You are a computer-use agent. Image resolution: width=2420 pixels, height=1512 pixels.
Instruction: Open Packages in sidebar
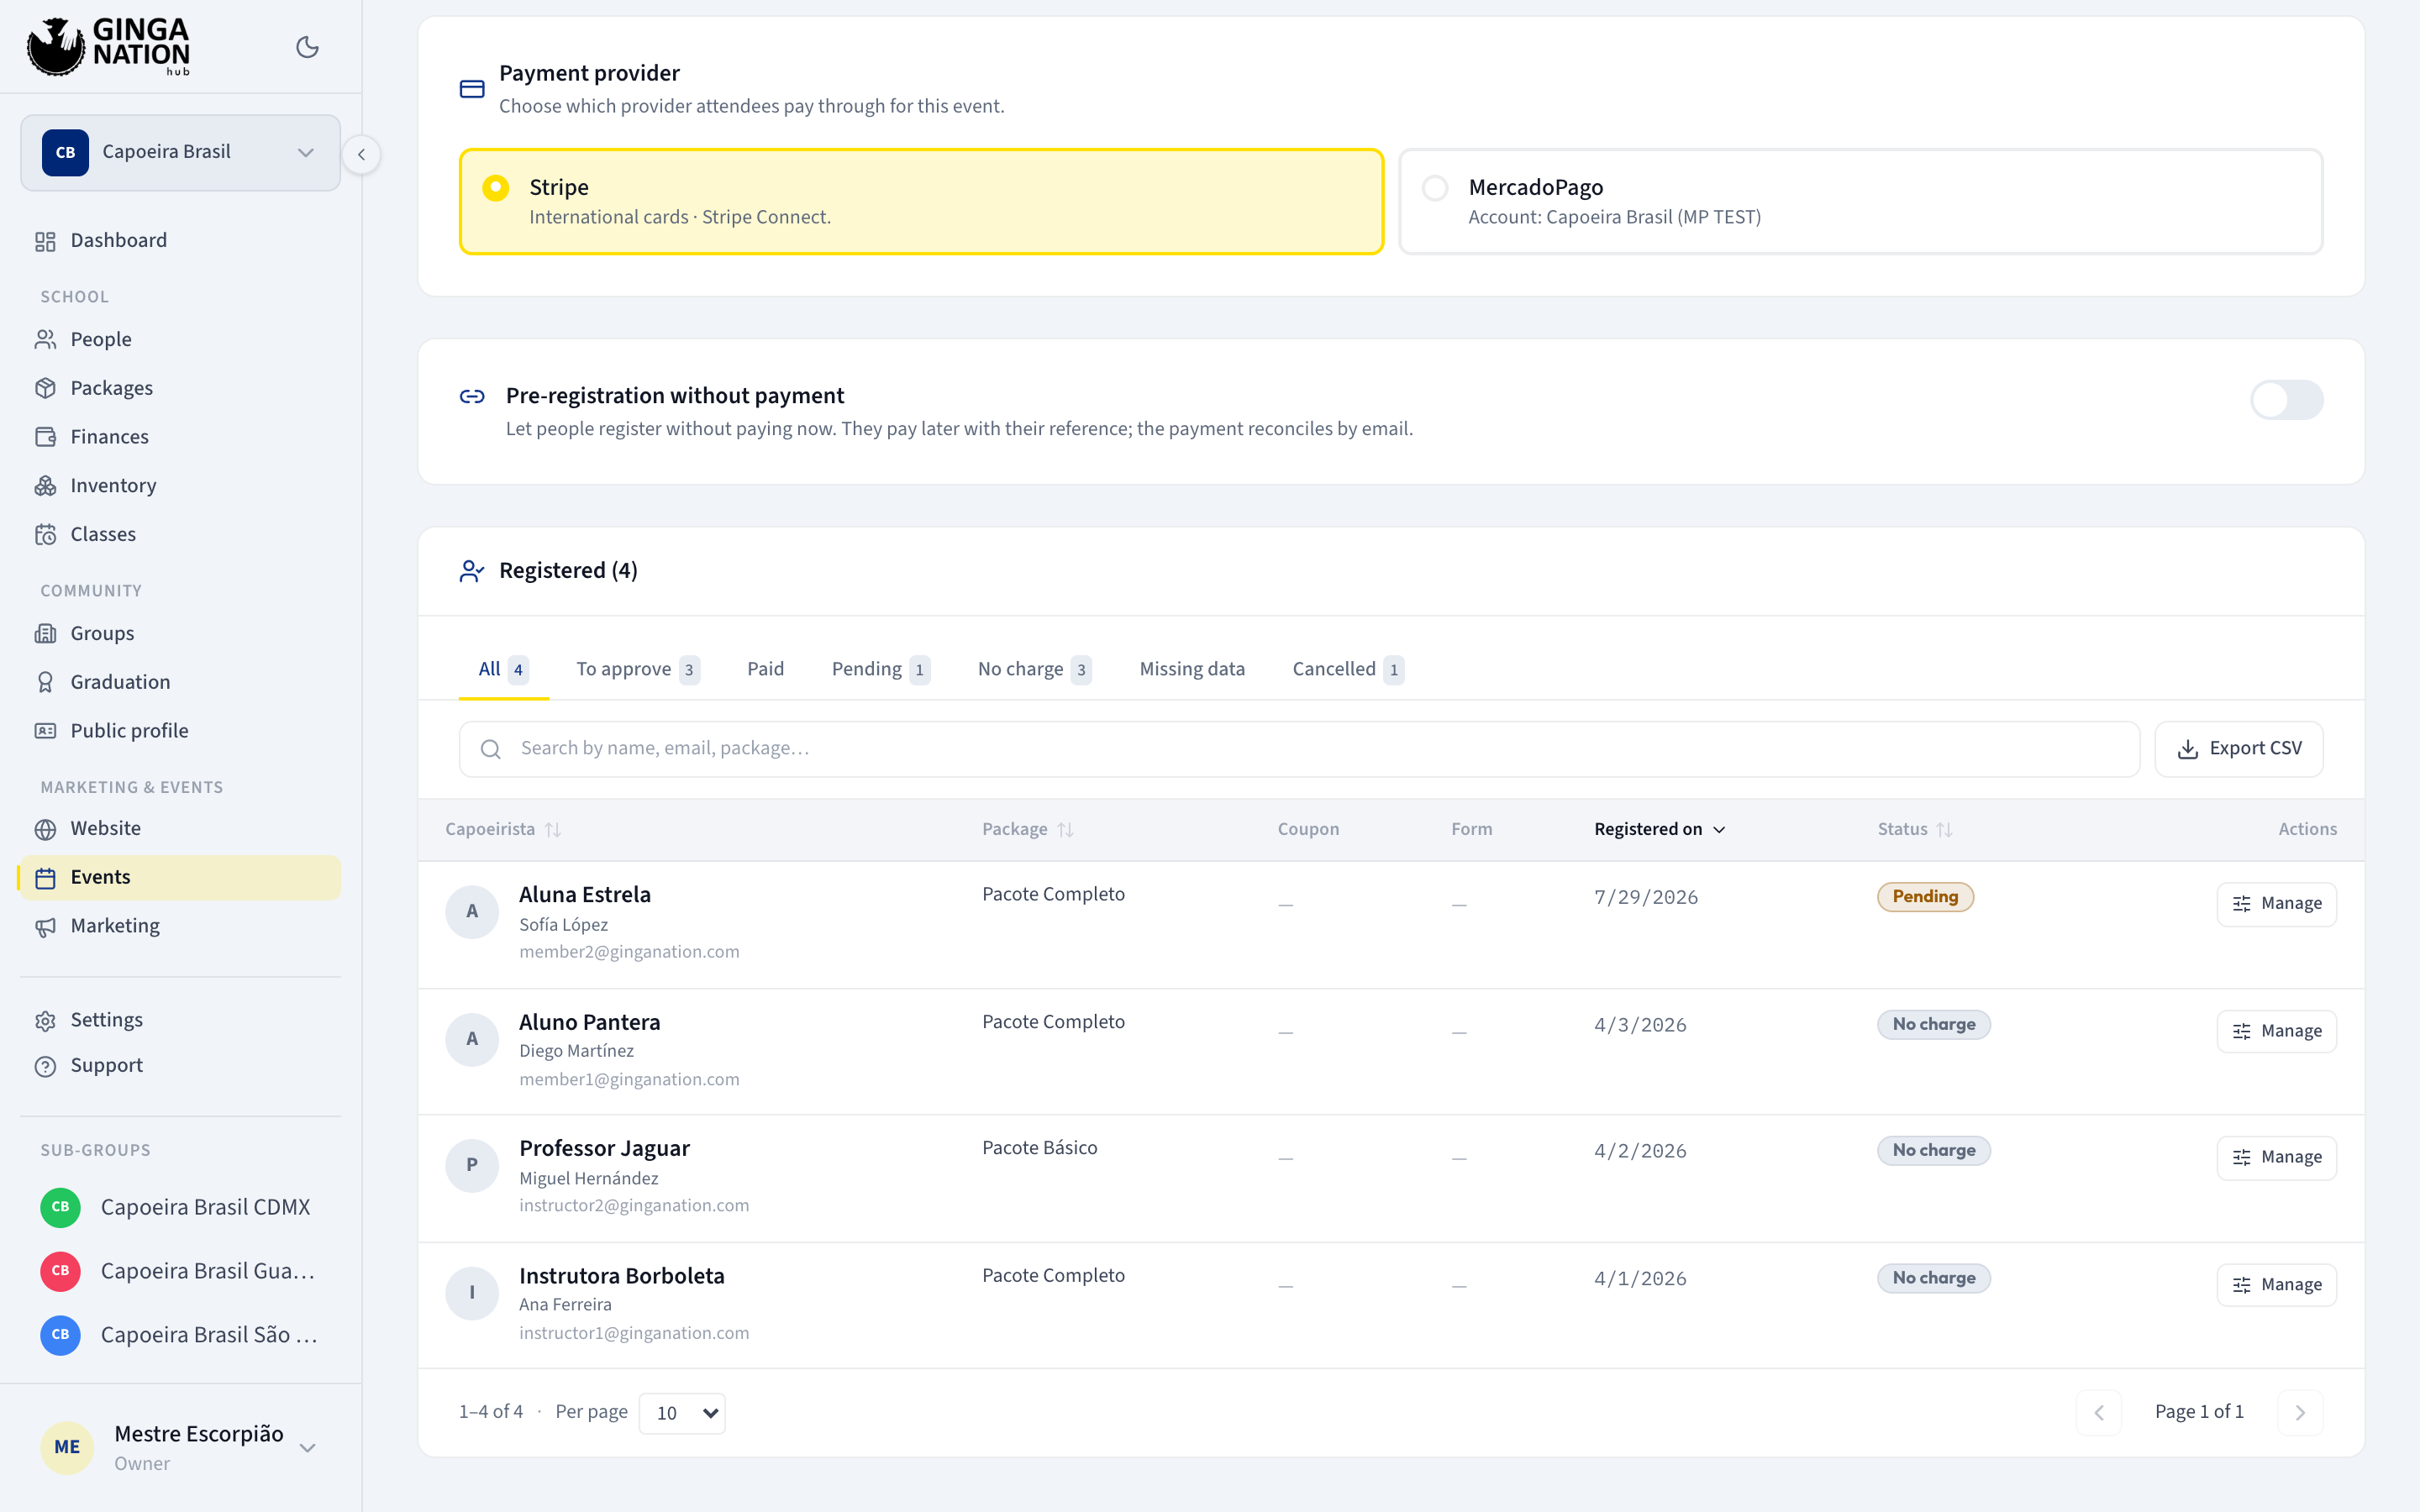click(180, 388)
